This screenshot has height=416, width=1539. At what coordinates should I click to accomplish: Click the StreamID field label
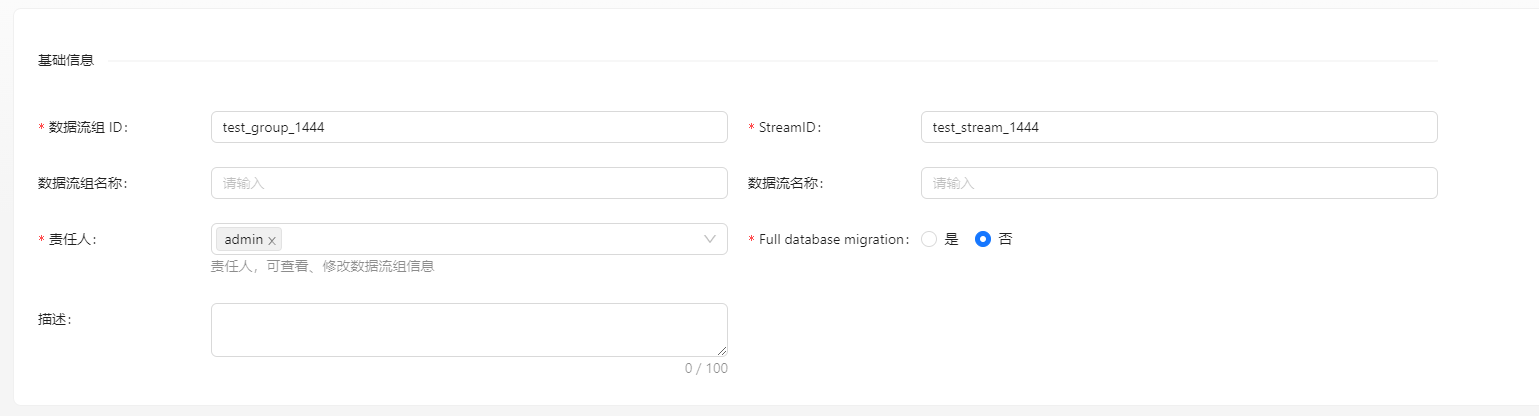[x=789, y=127]
